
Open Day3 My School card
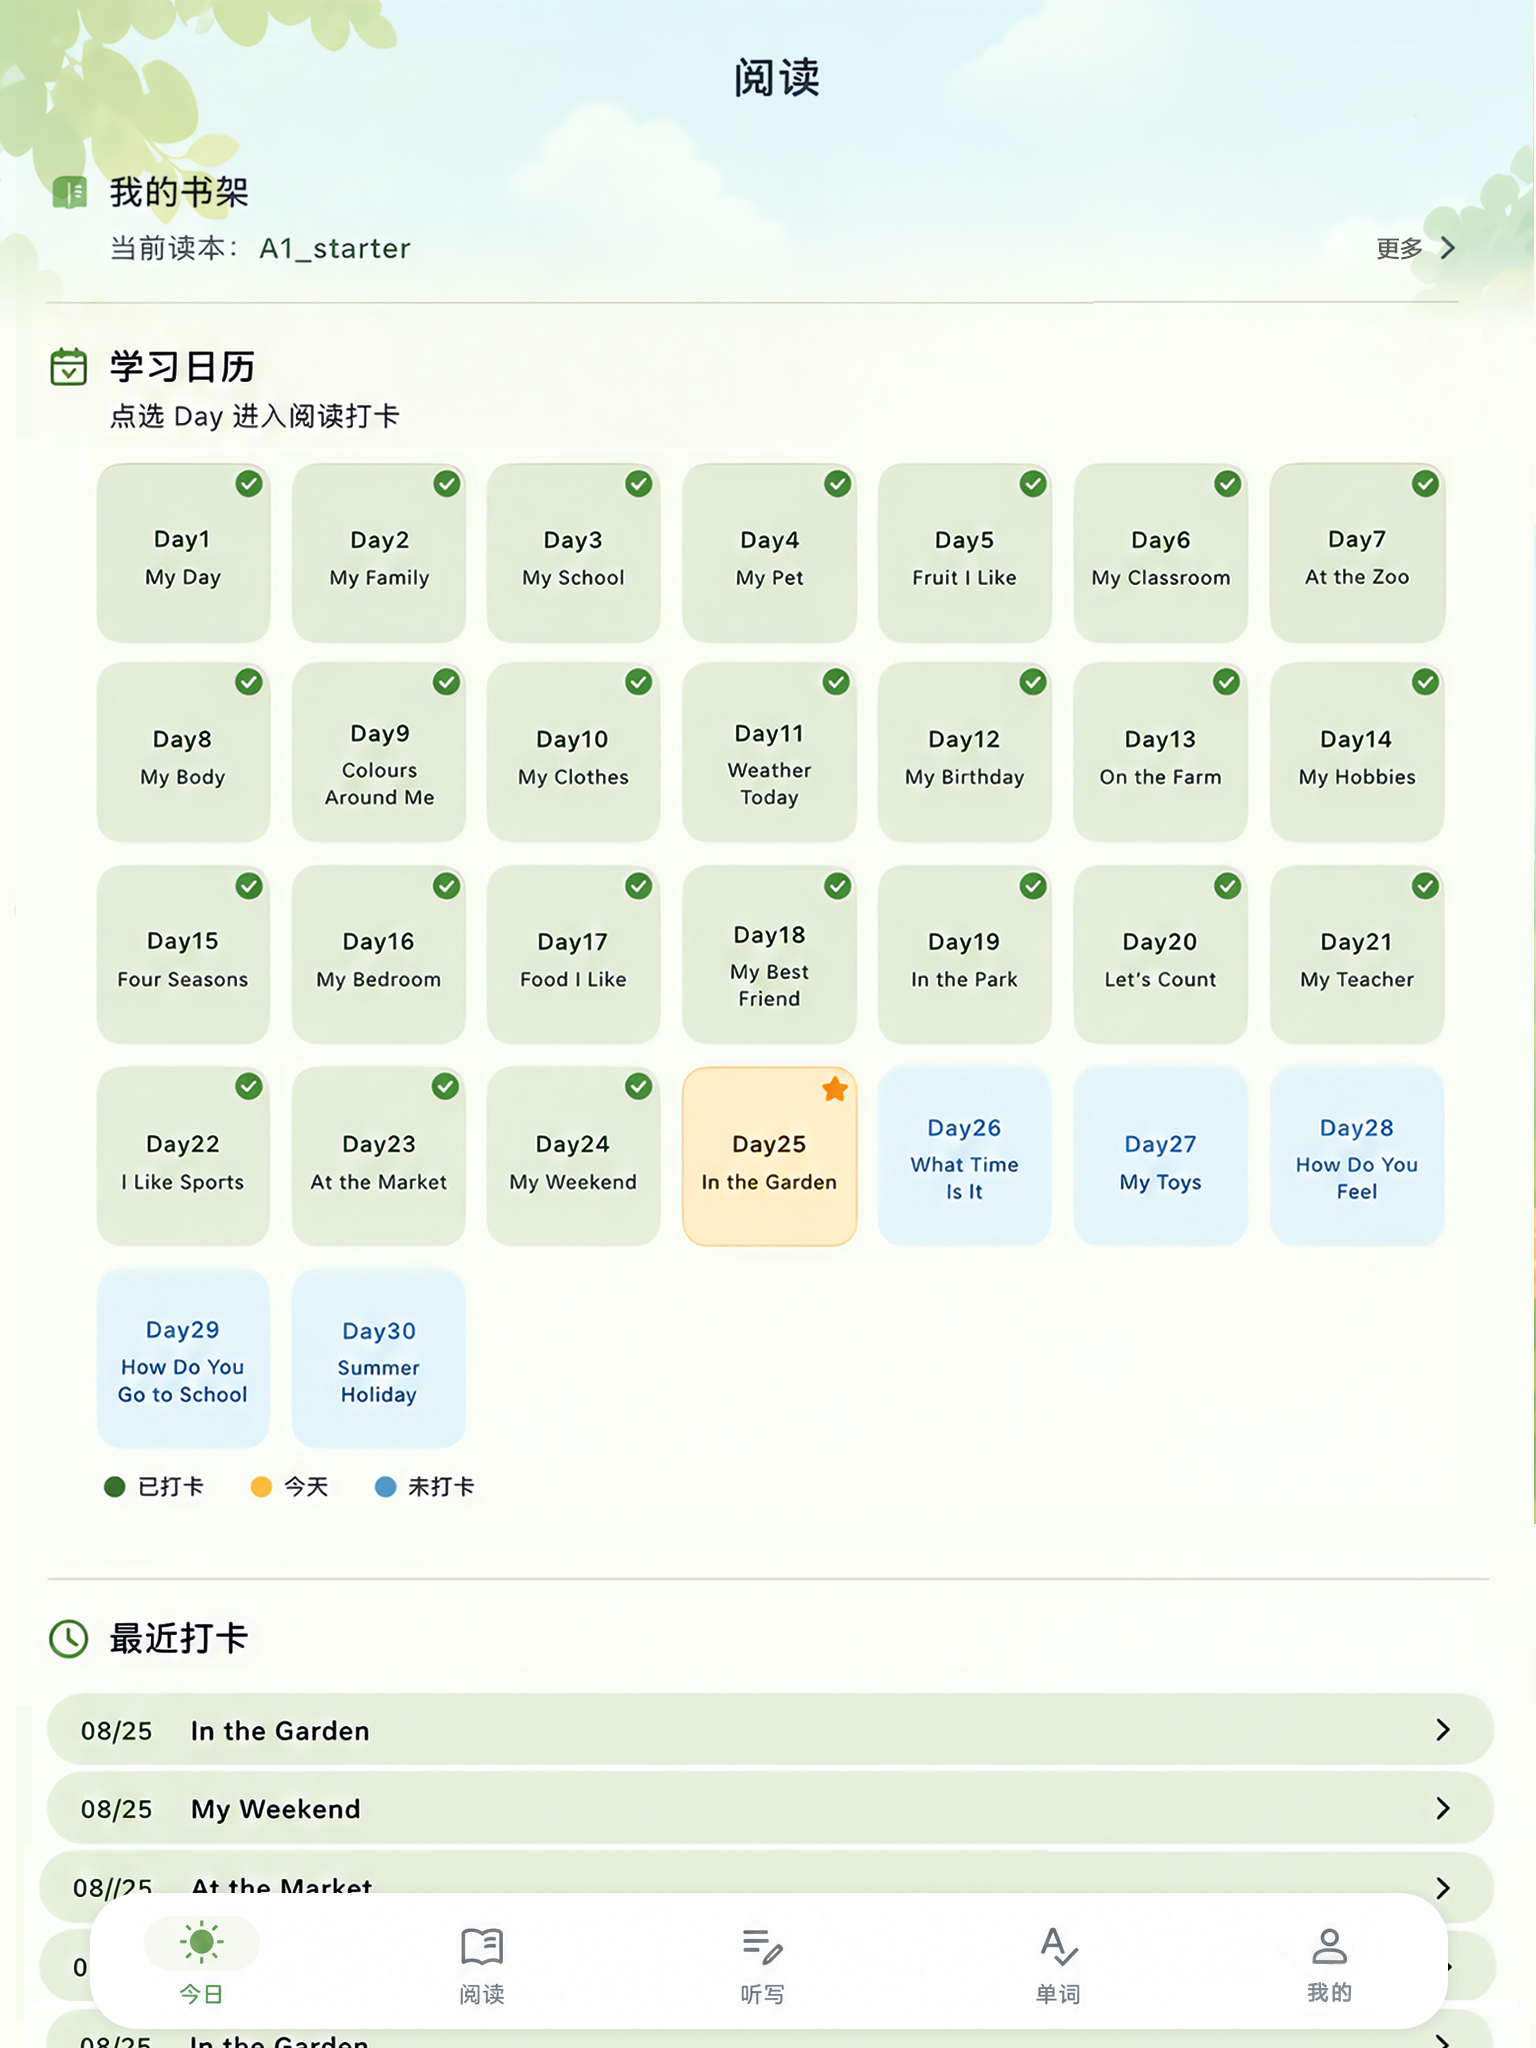(573, 553)
